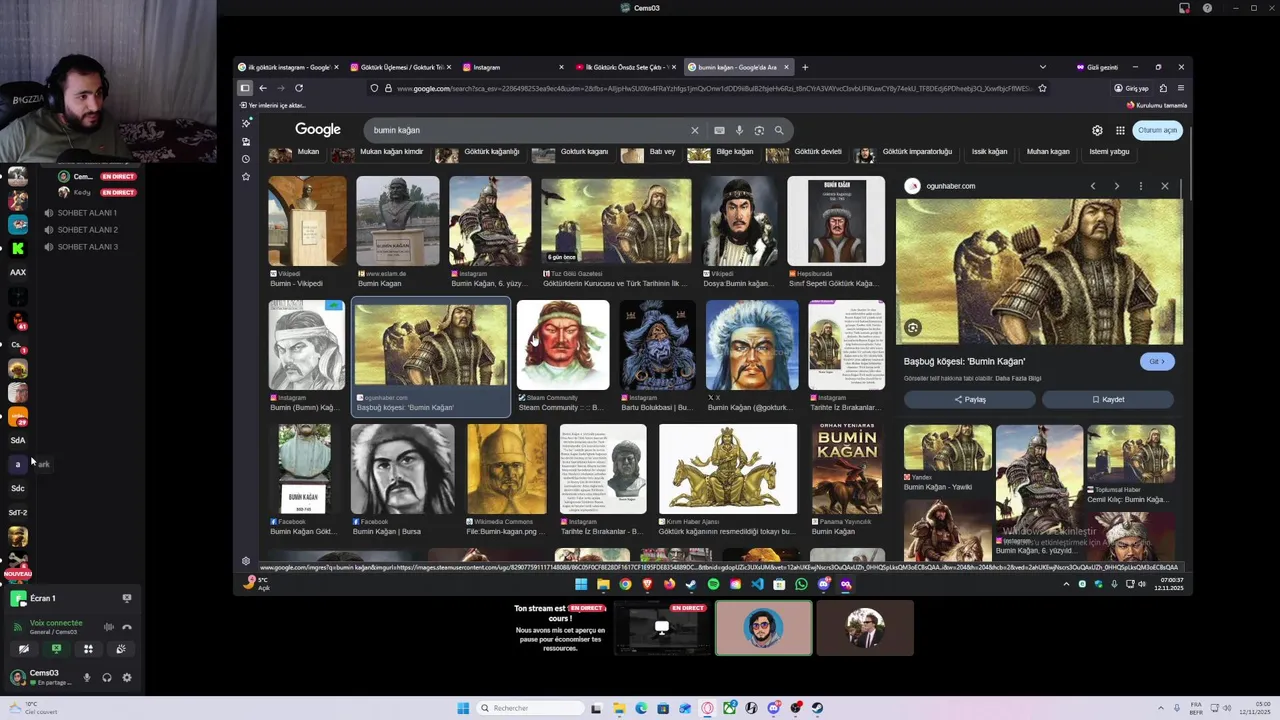Screen dimensions: 1280x720
Task: Open sidebar settings gear at bottom
Action: pyautogui.click(x=246, y=561)
